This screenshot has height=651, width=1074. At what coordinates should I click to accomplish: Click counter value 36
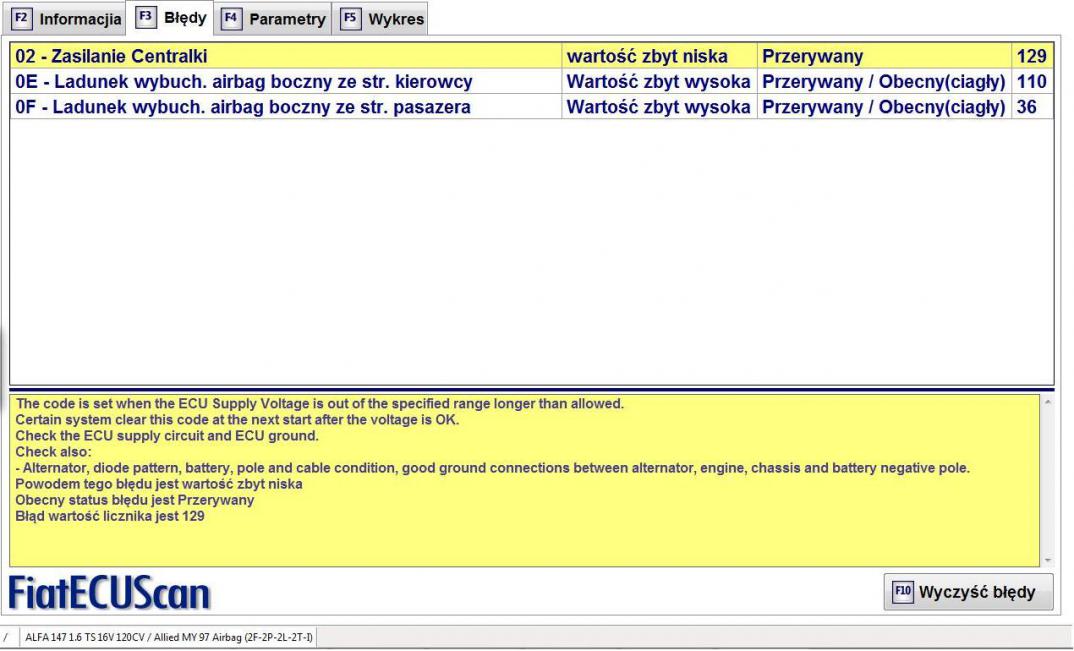1032,107
